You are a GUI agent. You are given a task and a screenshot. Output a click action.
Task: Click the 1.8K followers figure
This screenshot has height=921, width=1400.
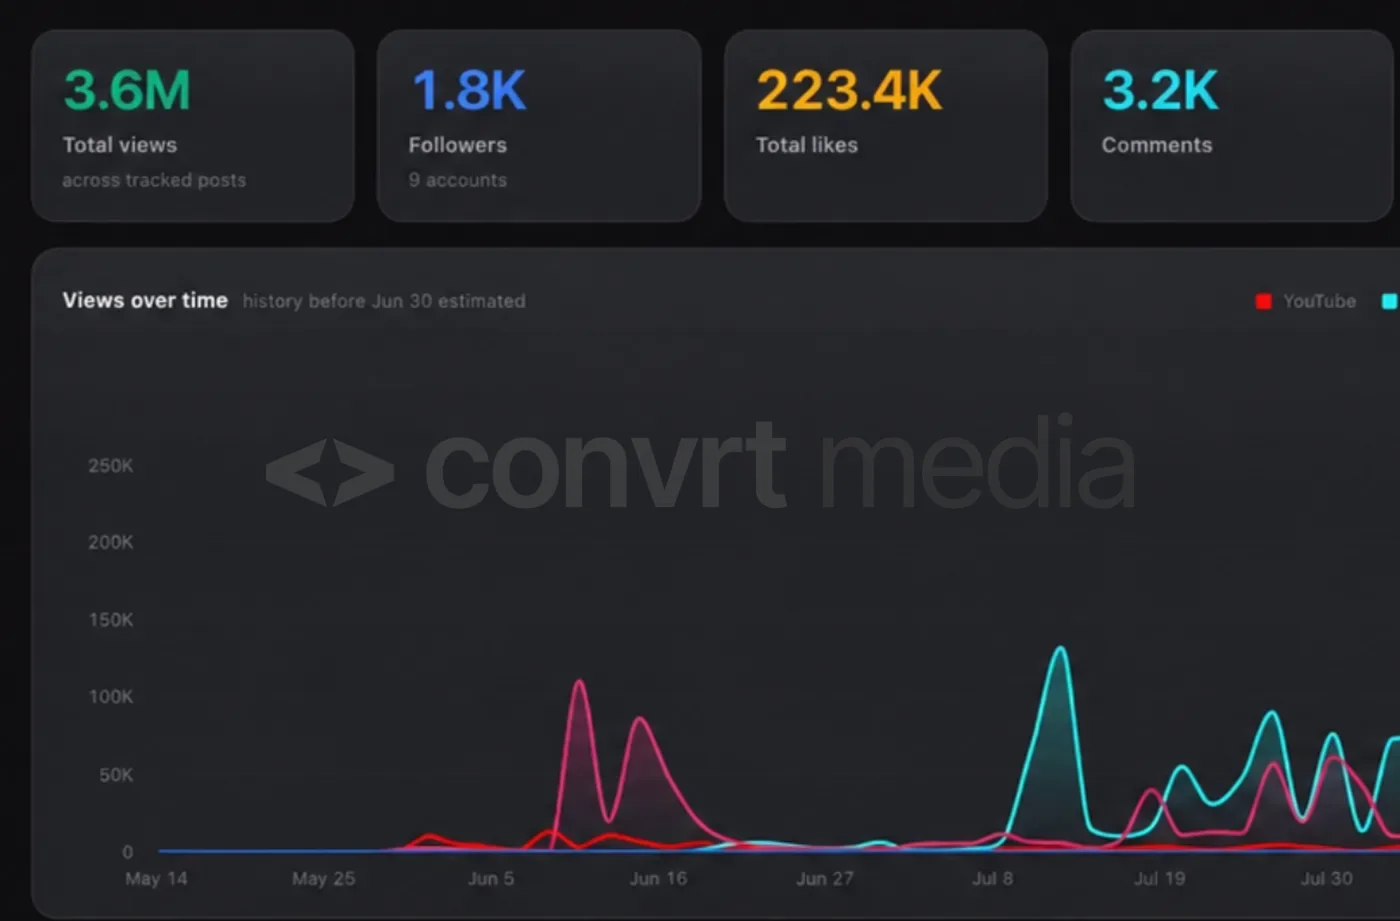coord(469,91)
